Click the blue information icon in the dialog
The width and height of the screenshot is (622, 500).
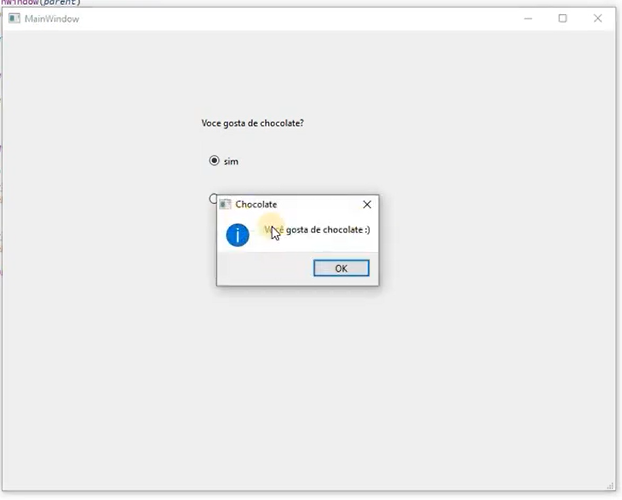pyautogui.click(x=237, y=235)
